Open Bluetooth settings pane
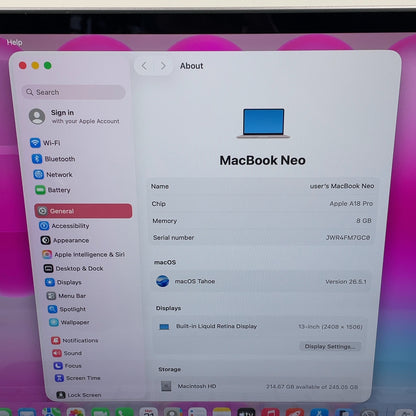416x416 pixels. pos(54,159)
